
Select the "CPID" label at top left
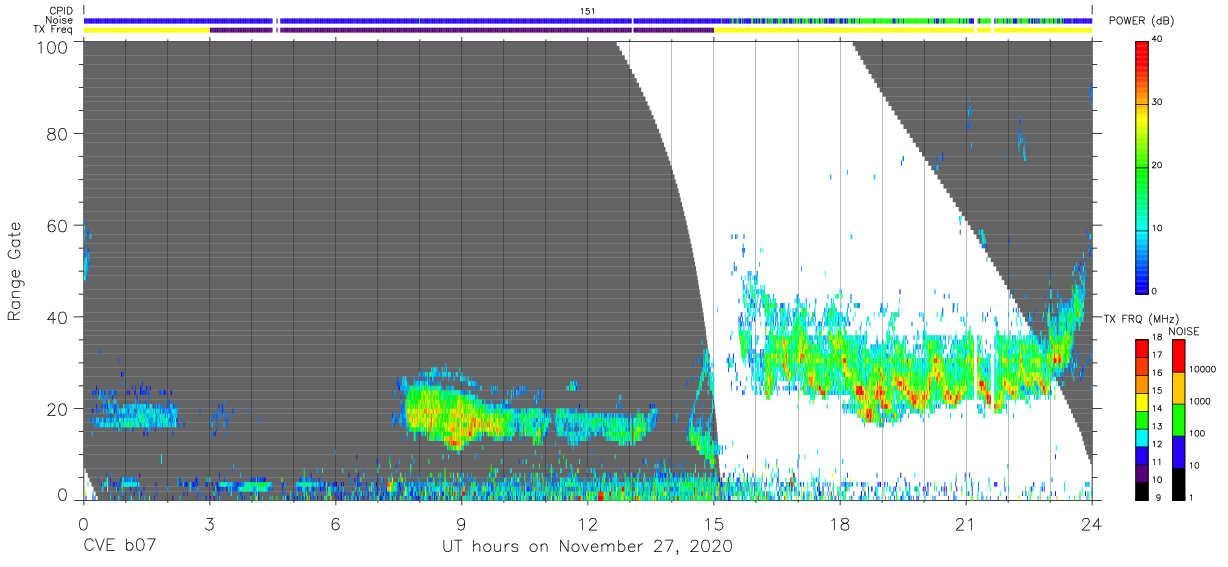tap(61, 10)
